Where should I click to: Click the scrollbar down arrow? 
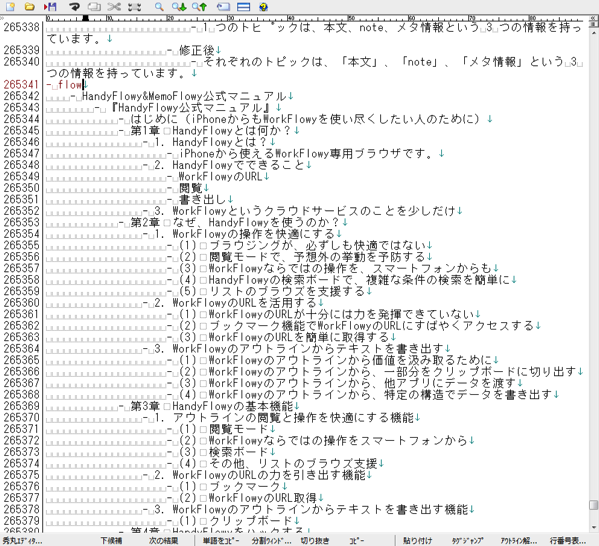tap(593, 528)
